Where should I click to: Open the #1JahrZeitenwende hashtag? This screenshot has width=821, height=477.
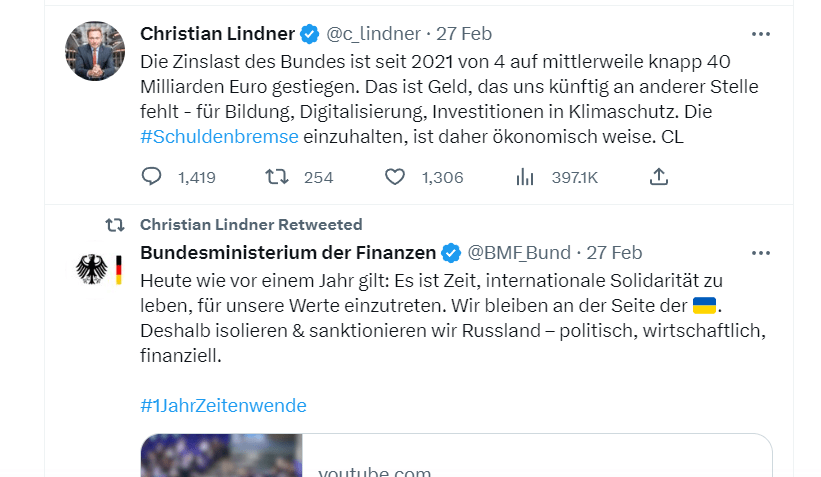point(223,405)
